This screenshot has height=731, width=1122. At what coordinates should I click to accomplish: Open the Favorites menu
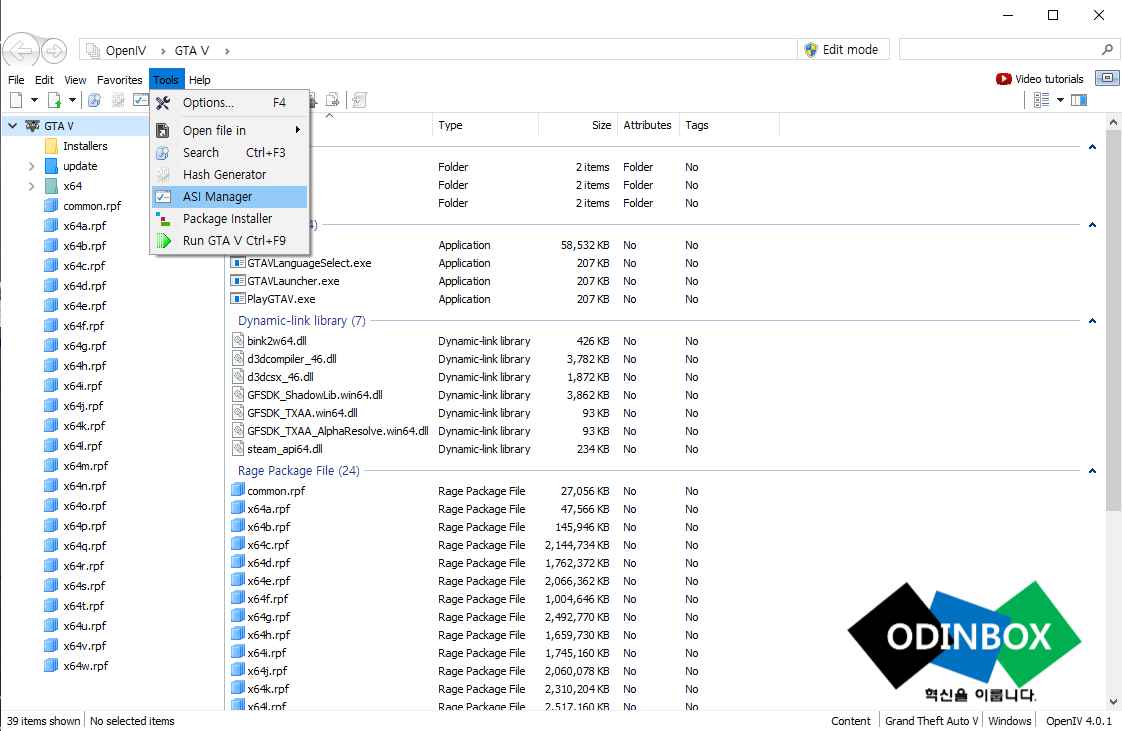click(x=119, y=80)
